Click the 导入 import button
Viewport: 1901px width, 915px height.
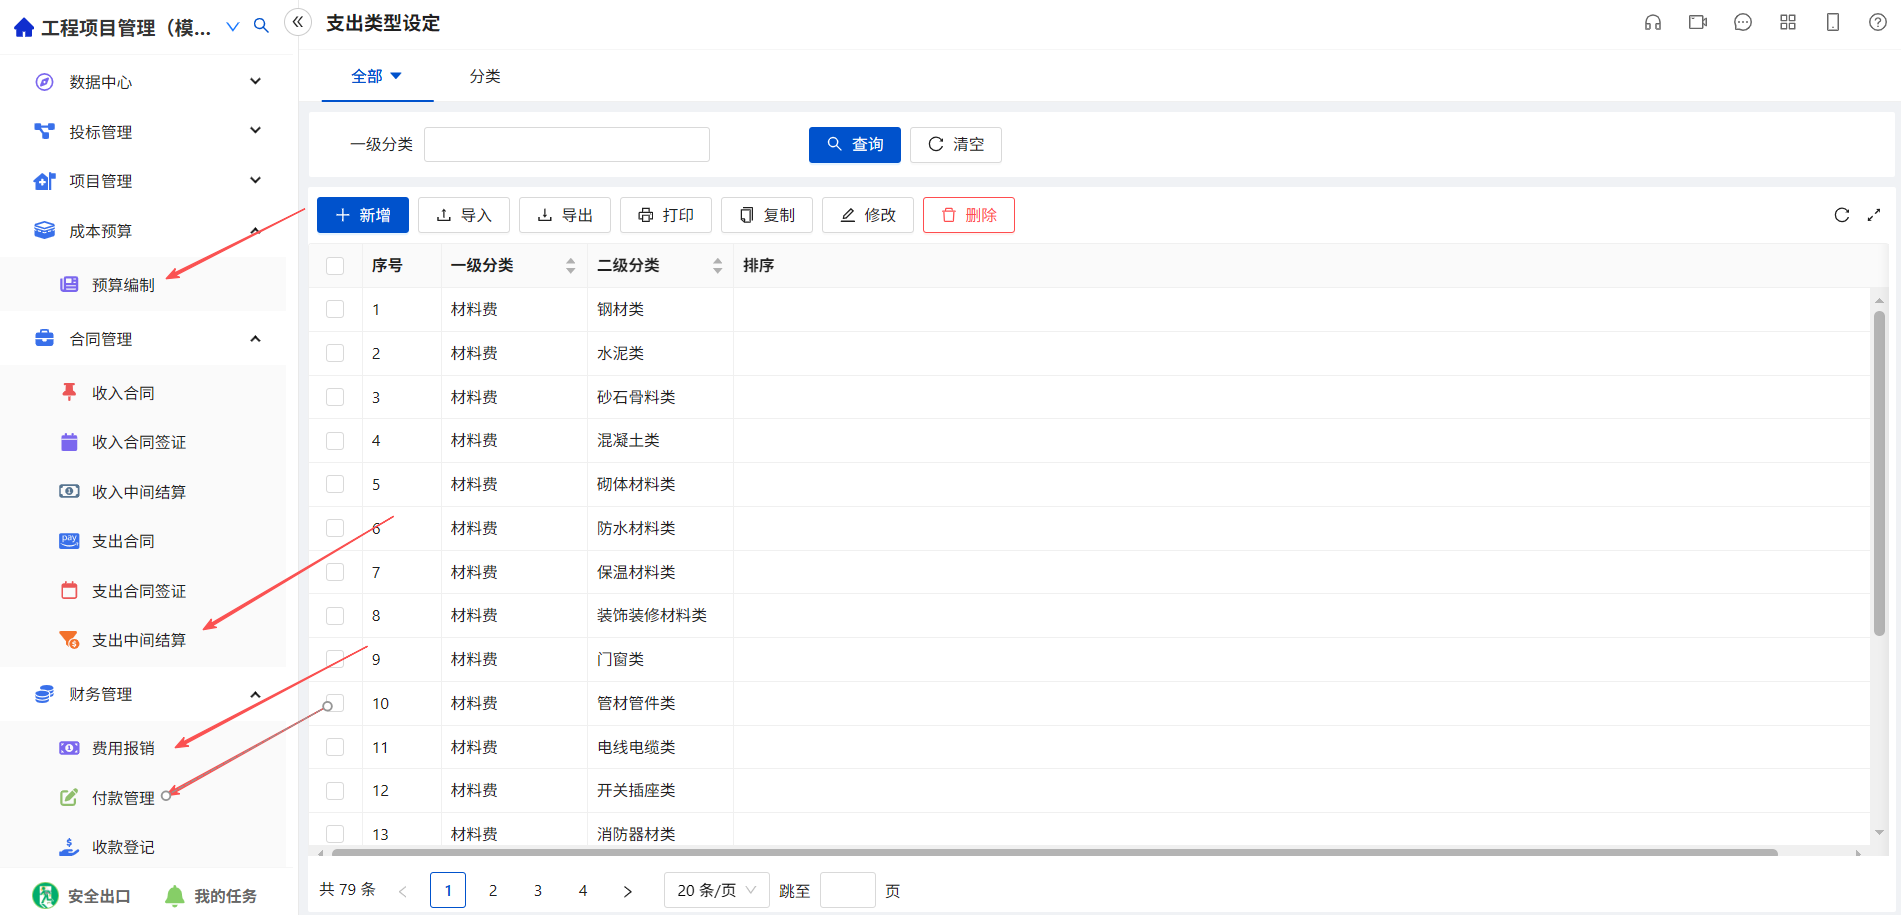pos(464,215)
